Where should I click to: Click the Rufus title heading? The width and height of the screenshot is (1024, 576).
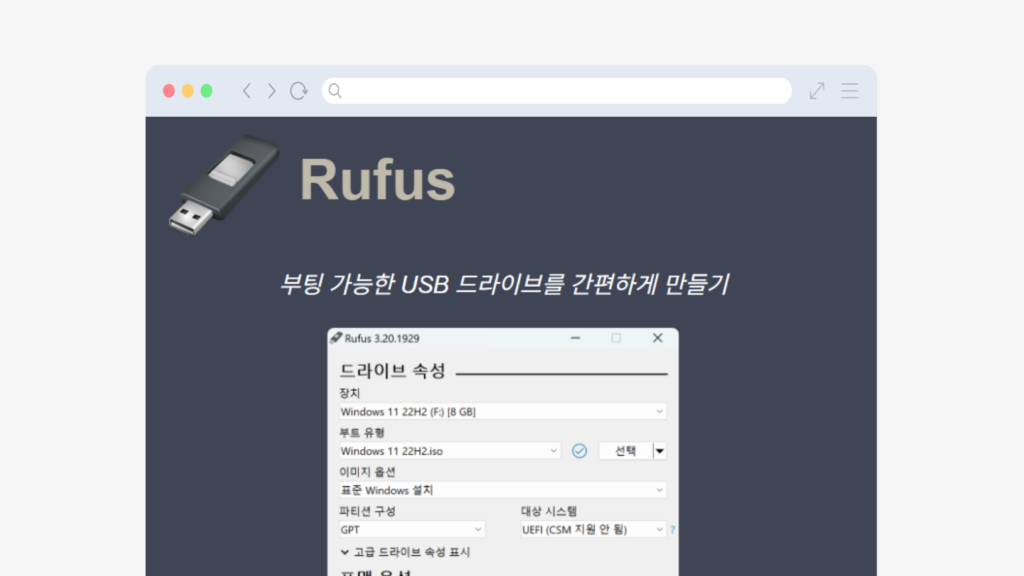click(x=377, y=180)
